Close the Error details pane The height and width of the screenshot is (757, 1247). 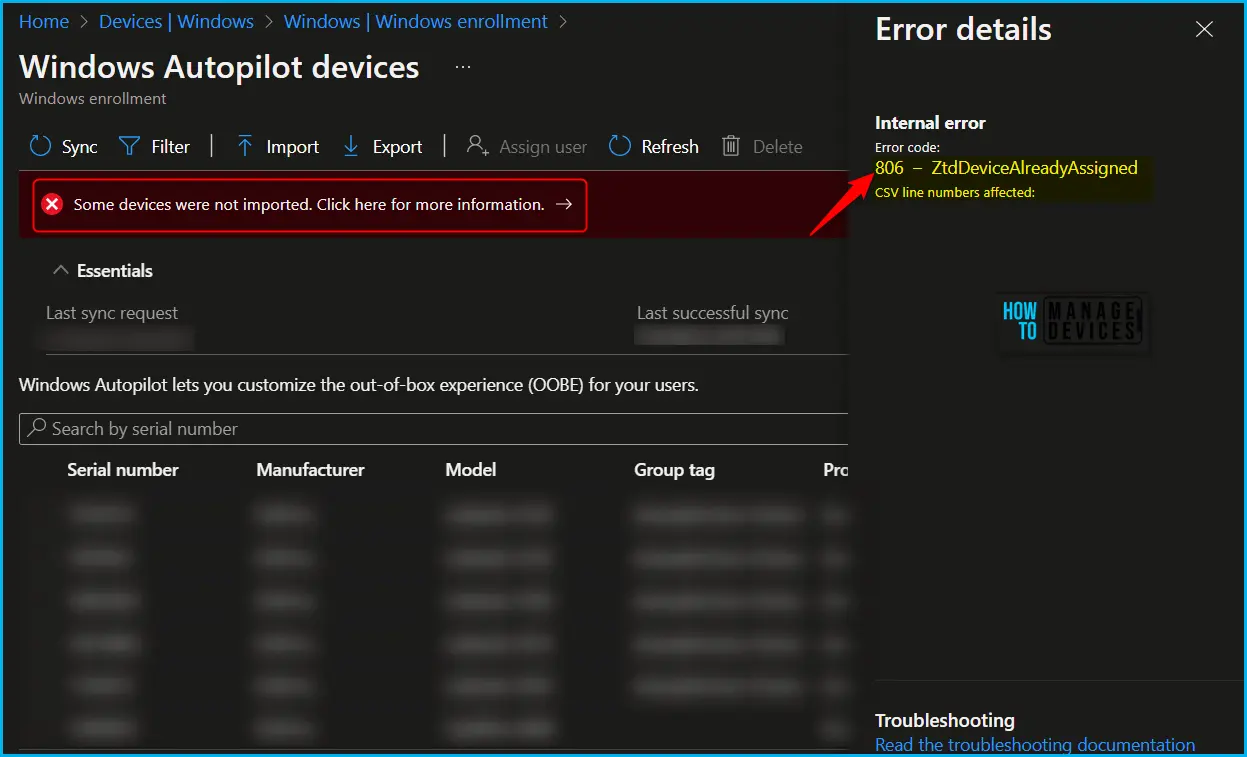(x=1204, y=29)
